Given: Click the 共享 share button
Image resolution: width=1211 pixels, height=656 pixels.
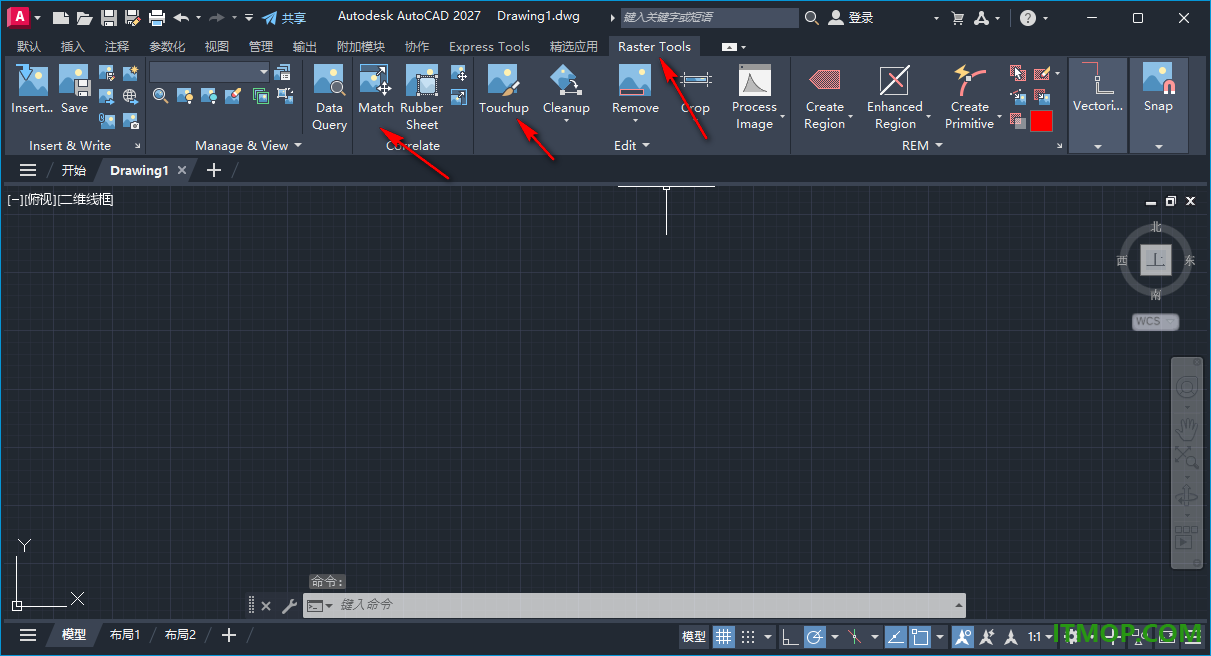Looking at the screenshot, I should tap(284, 17).
